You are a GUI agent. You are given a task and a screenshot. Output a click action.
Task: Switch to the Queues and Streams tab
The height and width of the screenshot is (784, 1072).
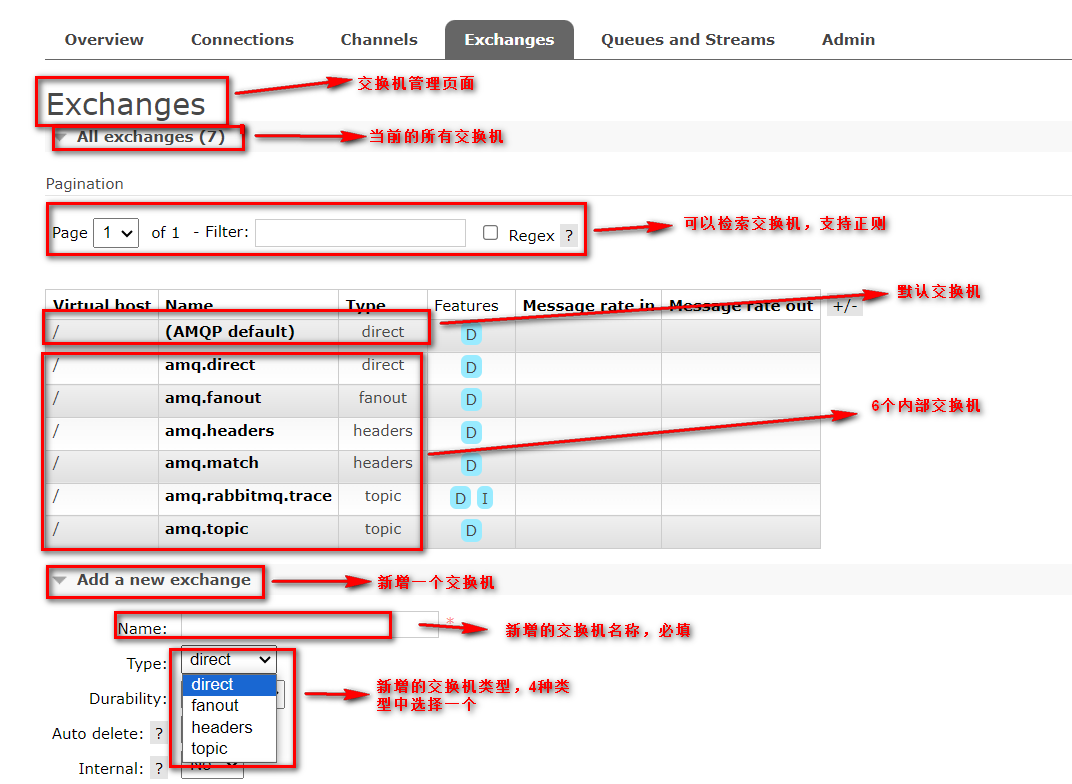687,40
